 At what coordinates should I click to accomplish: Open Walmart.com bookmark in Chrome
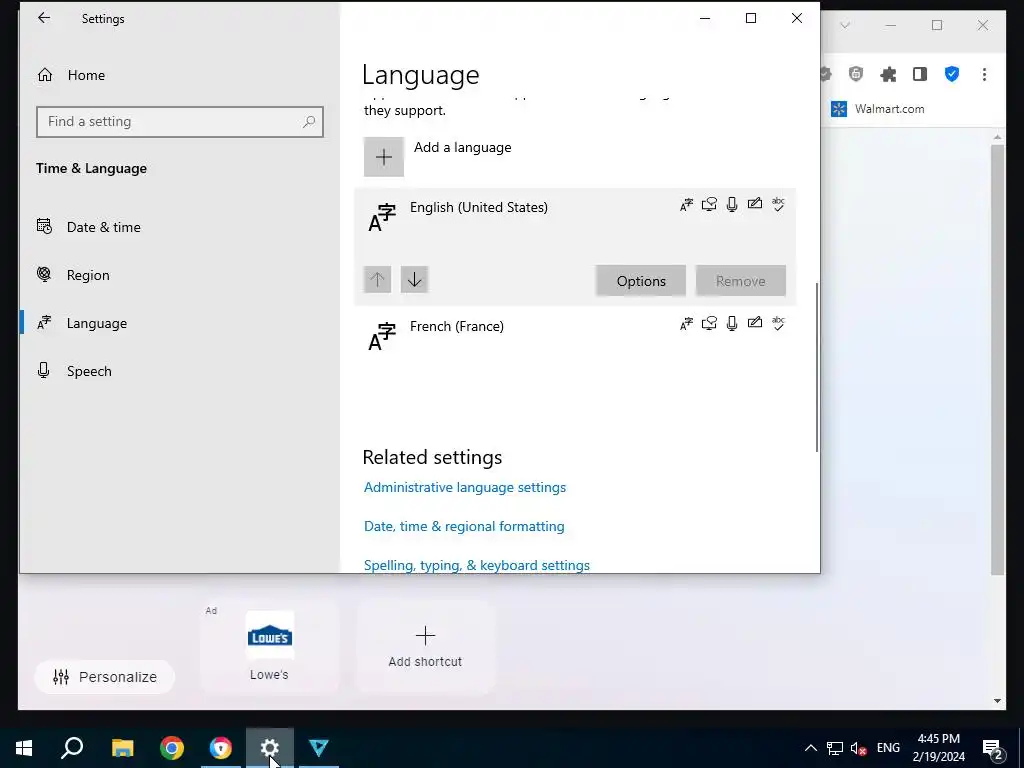point(878,109)
